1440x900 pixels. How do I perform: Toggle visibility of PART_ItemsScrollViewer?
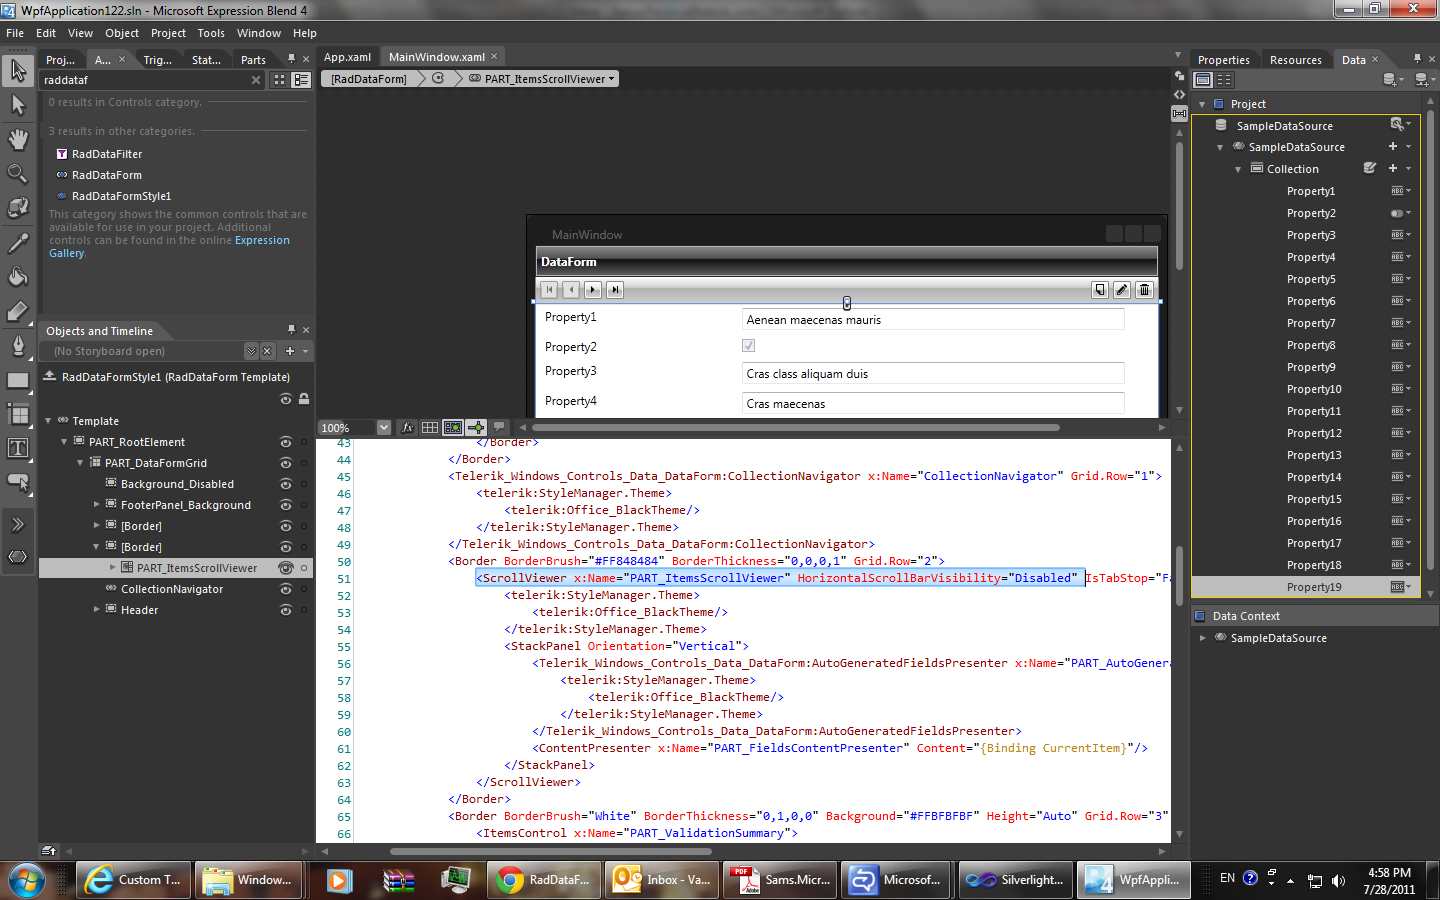(x=286, y=568)
